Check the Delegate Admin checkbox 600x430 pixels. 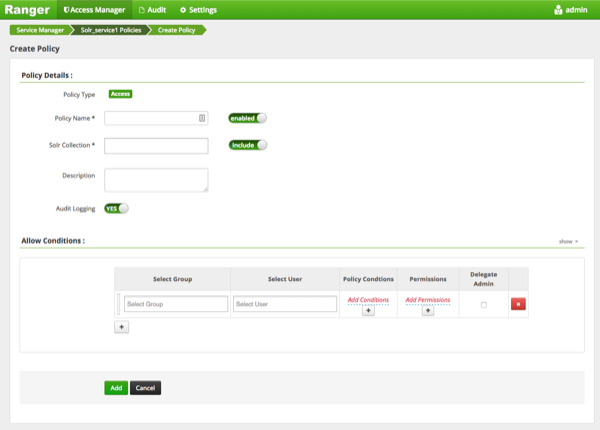(484, 304)
